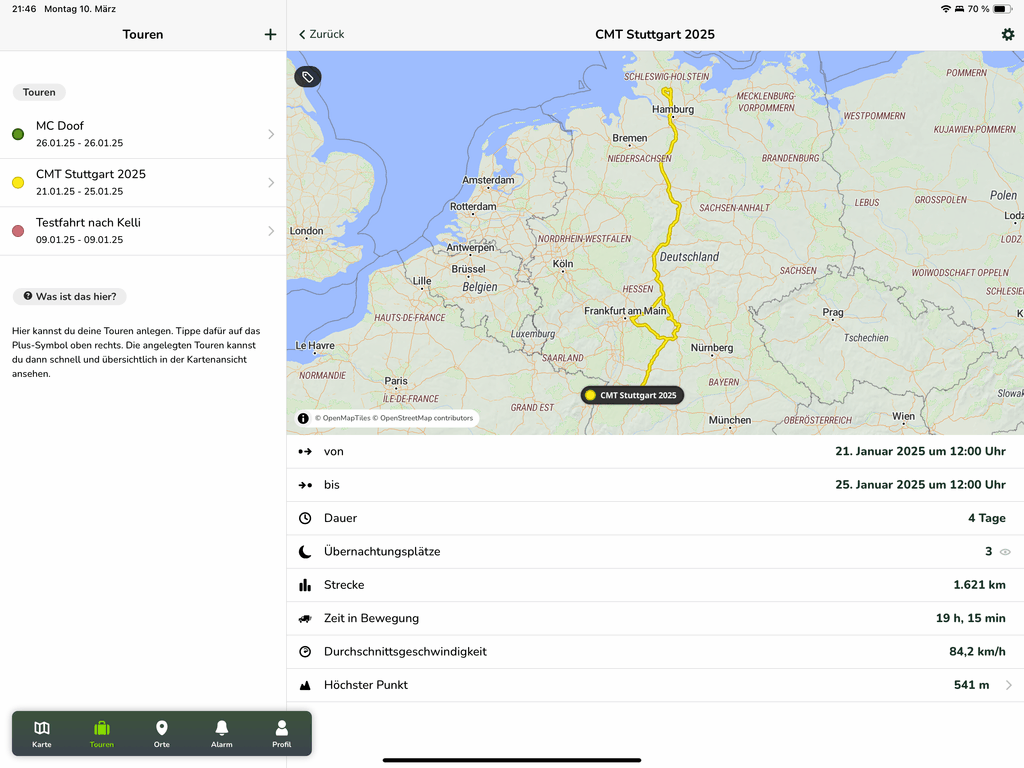Tap the start arrow icon beside von
This screenshot has width=1024, height=768.
(x=305, y=451)
